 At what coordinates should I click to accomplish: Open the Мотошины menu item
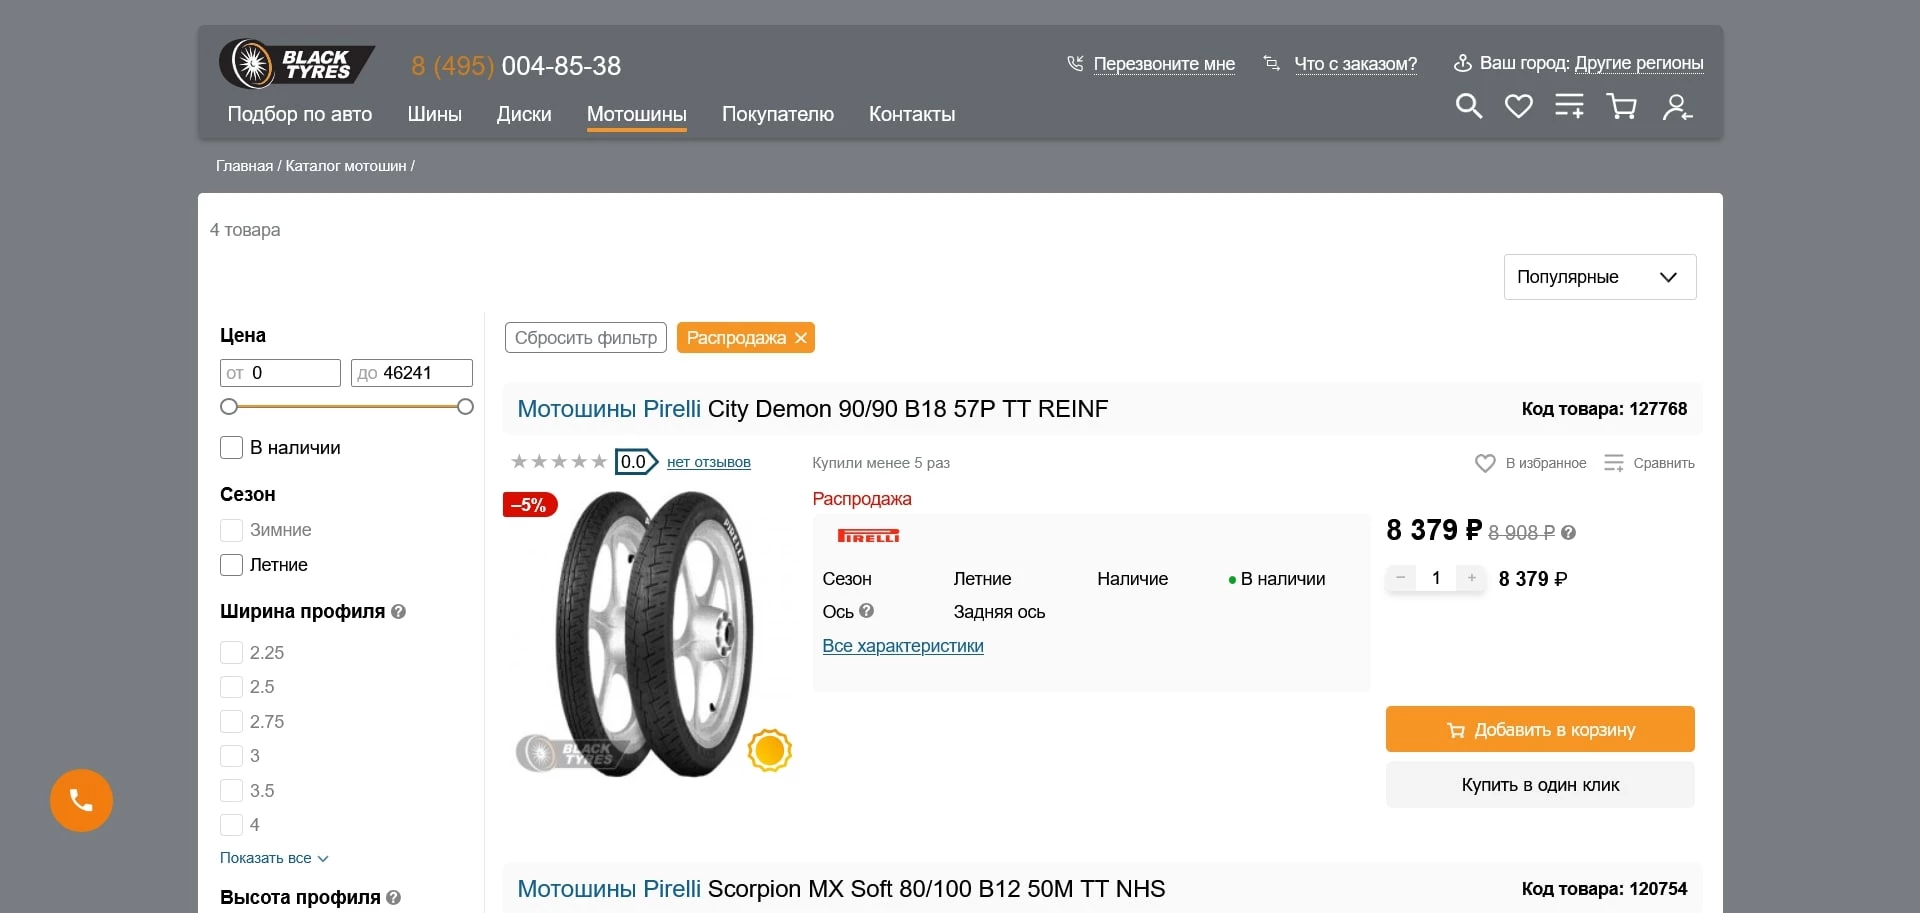636,115
